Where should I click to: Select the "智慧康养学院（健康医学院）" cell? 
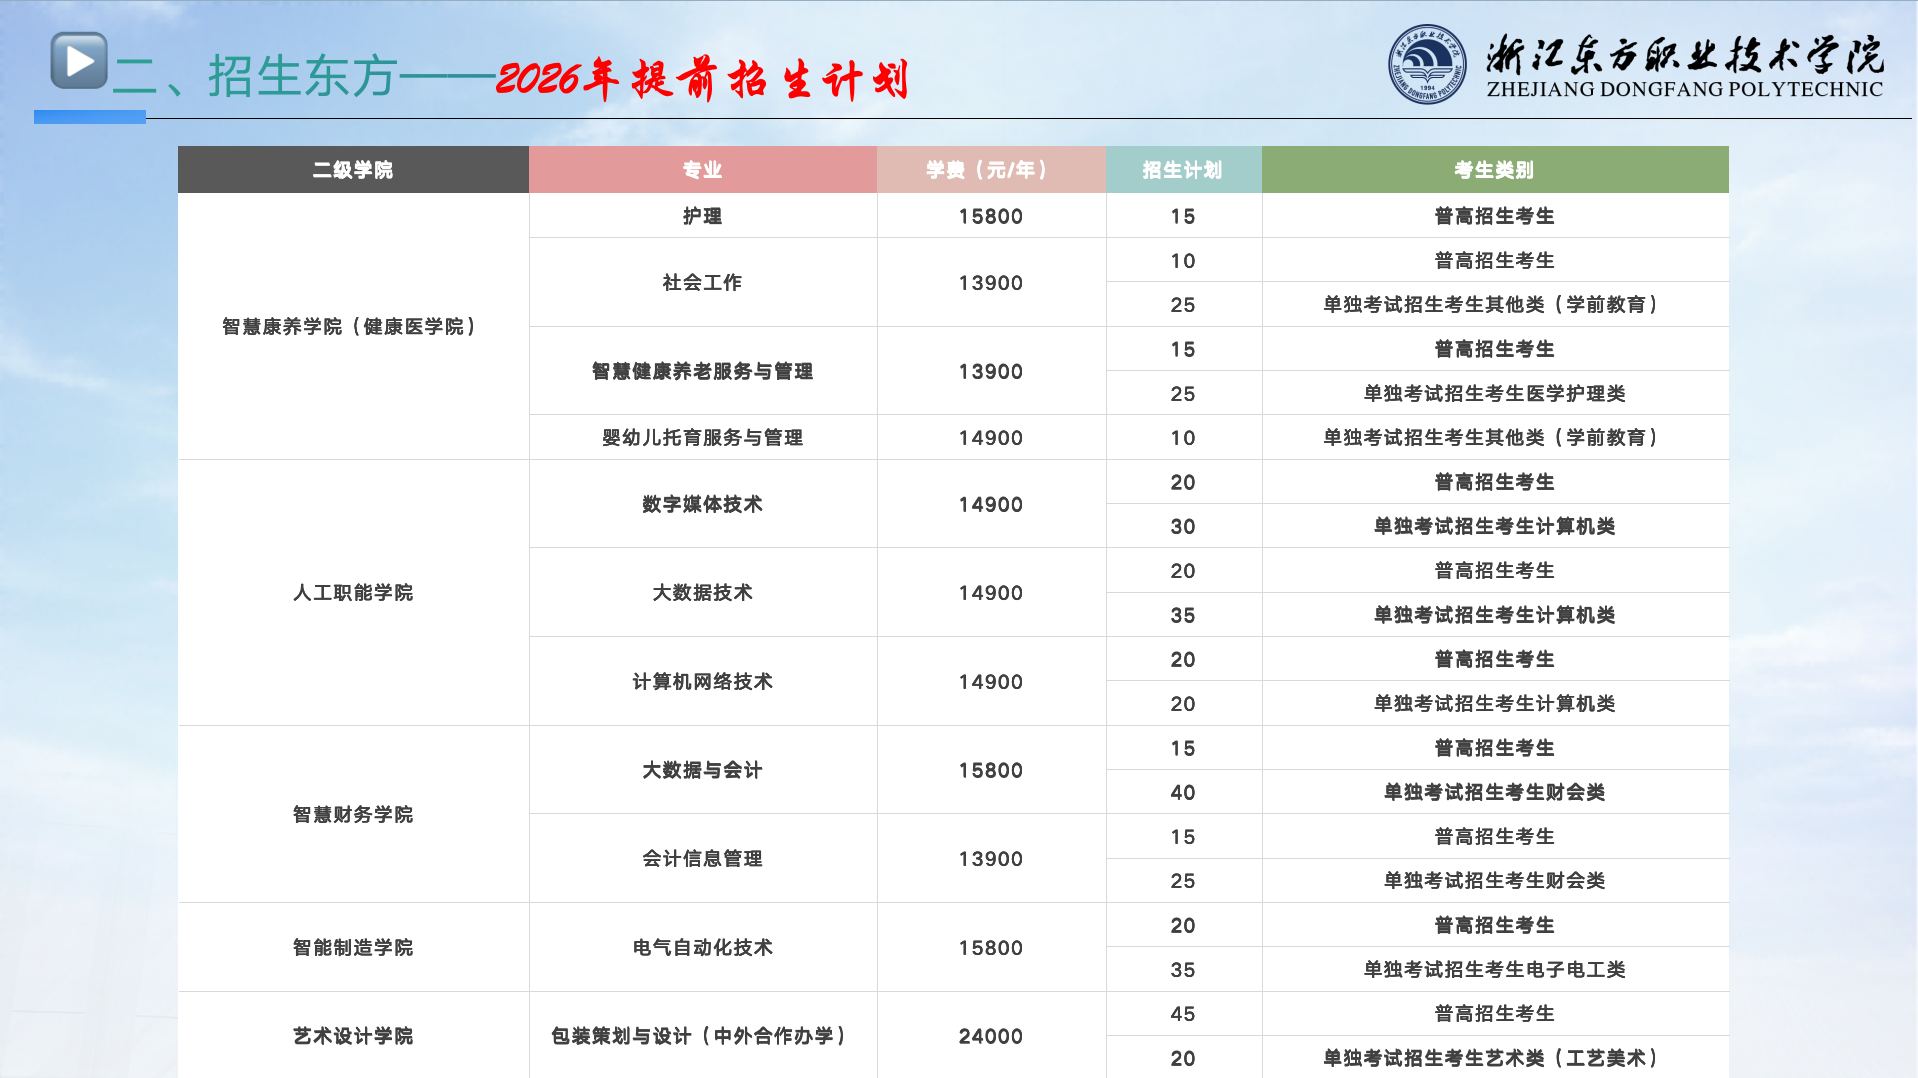[x=353, y=326]
